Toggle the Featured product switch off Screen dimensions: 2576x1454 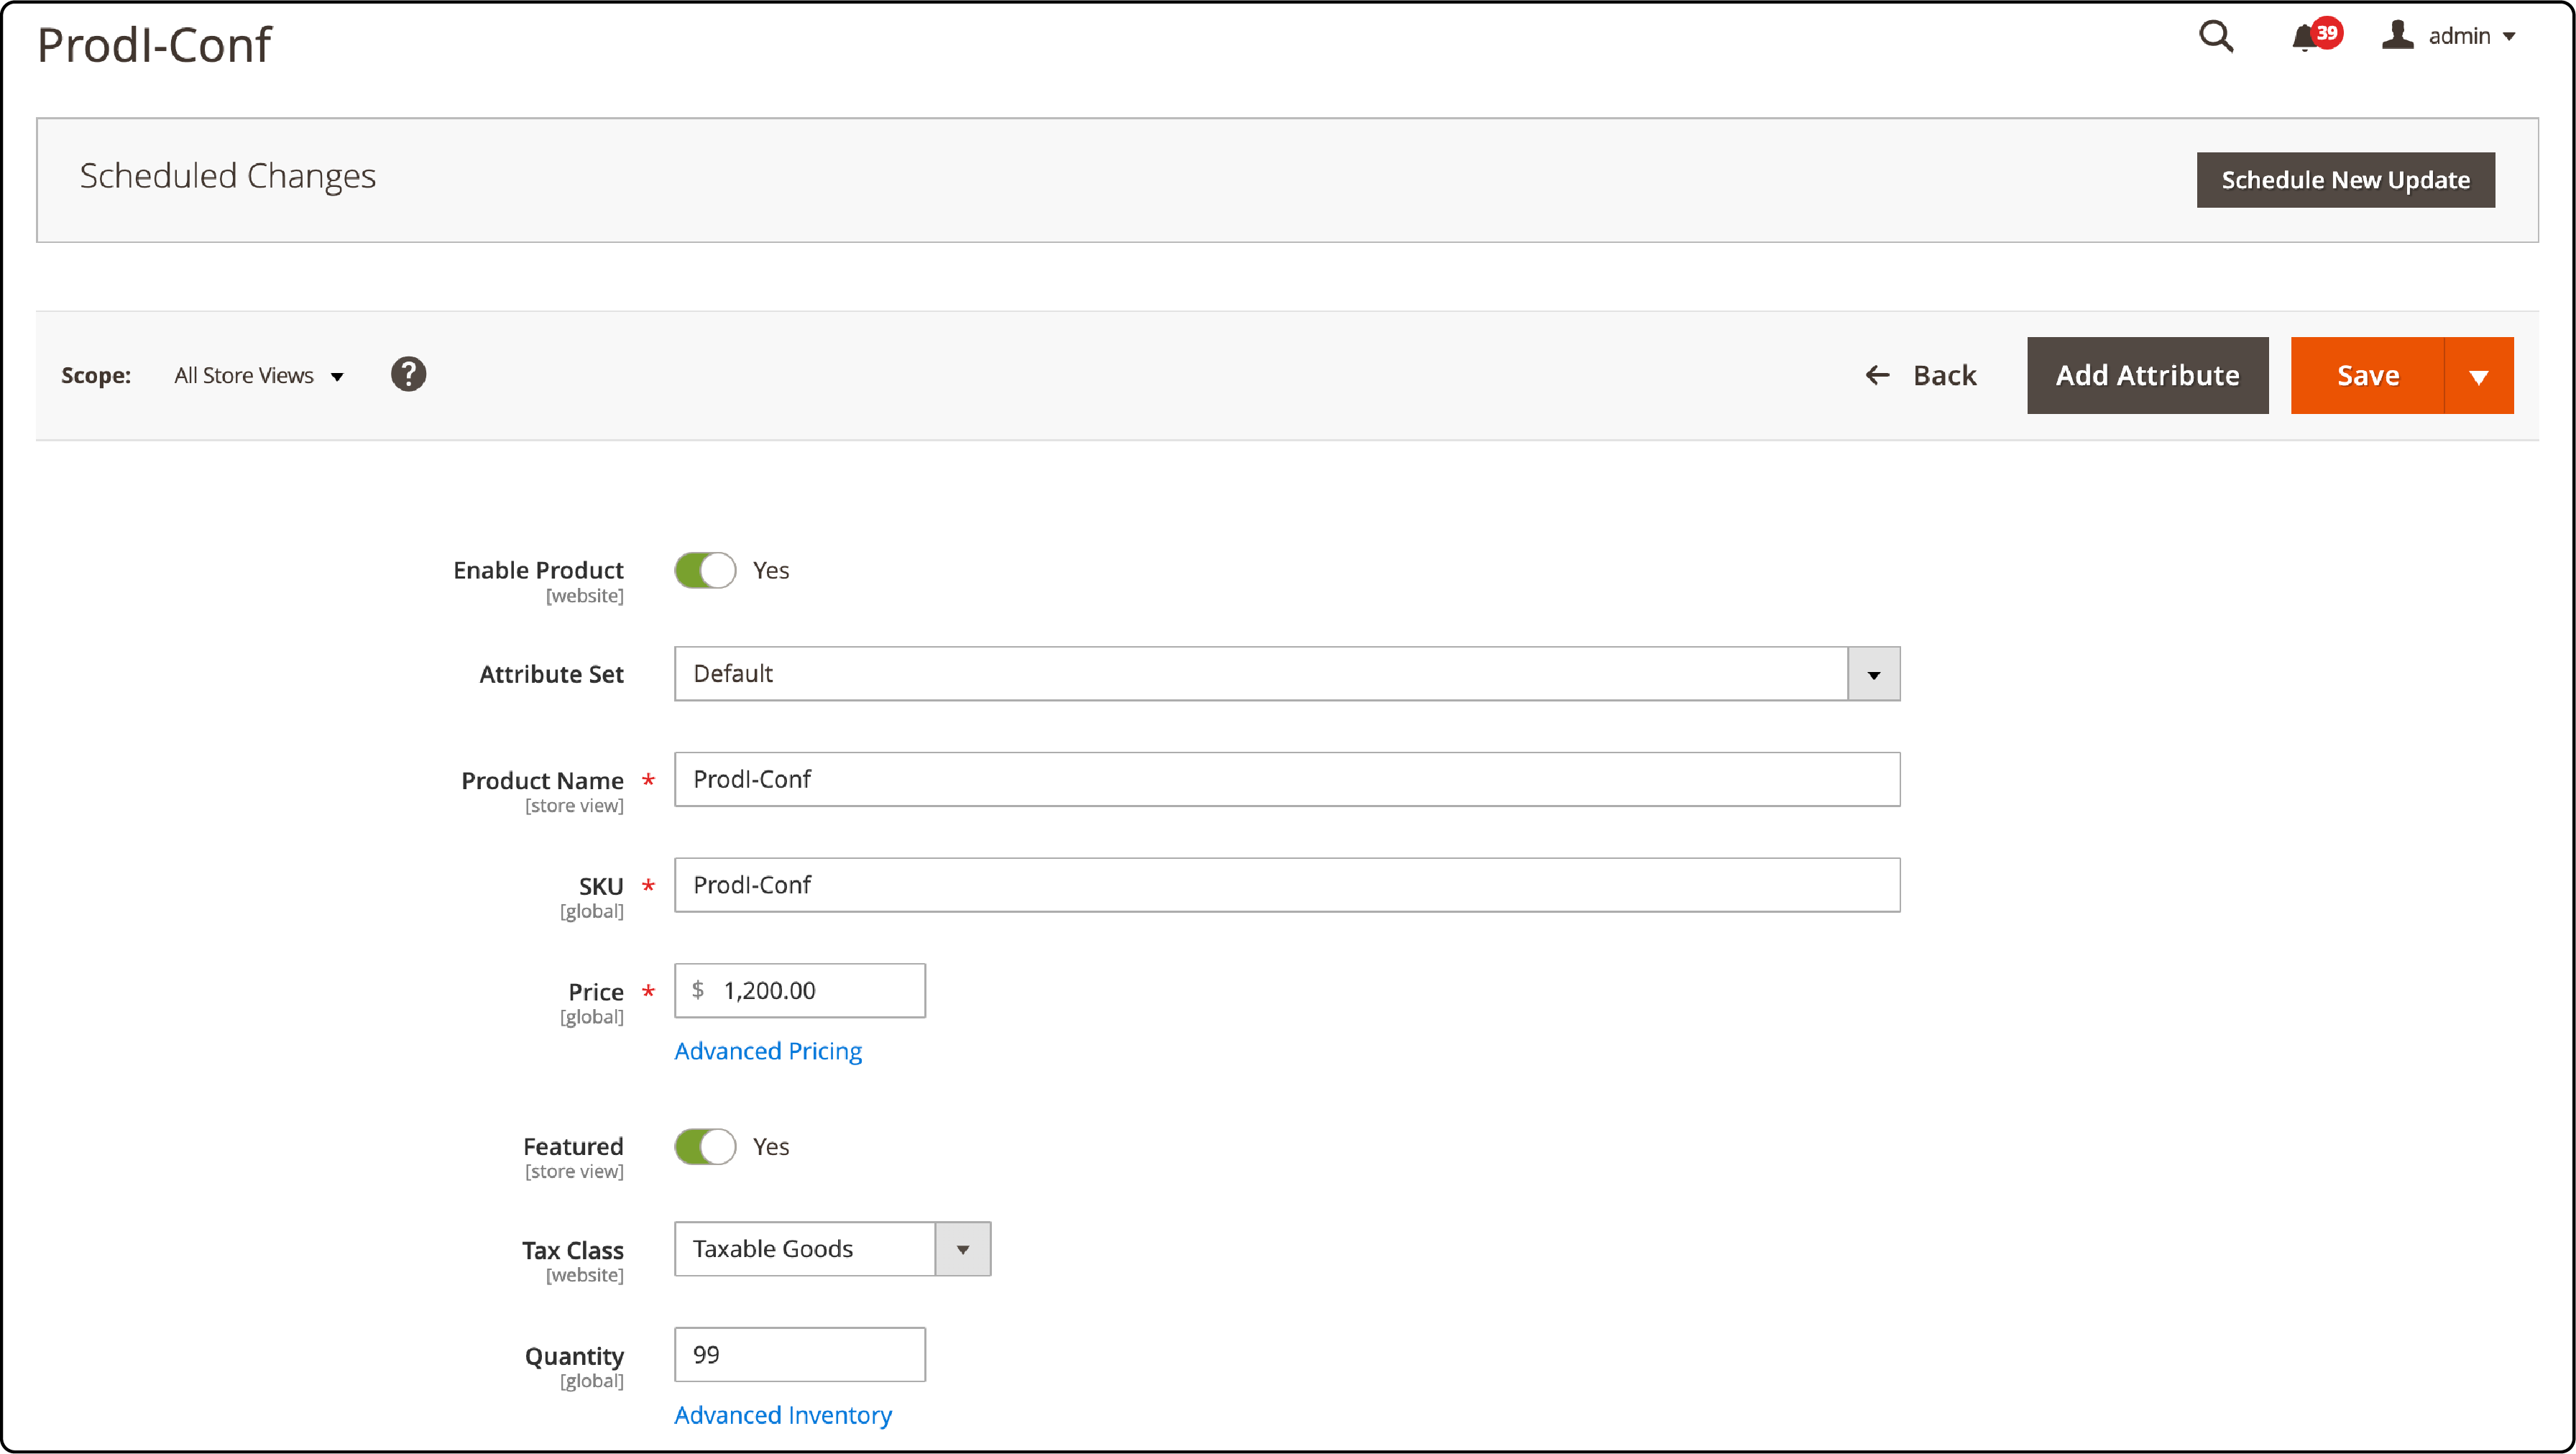coord(706,1146)
